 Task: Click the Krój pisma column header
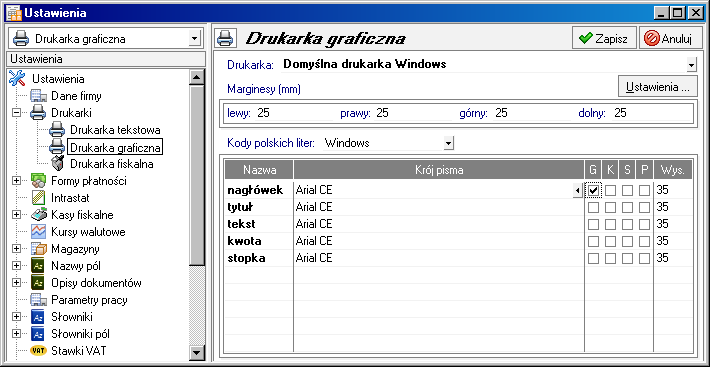pyautogui.click(x=439, y=170)
